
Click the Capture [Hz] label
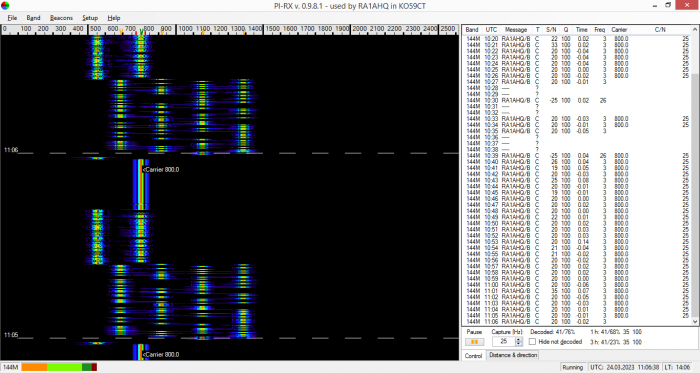pyautogui.click(x=507, y=332)
